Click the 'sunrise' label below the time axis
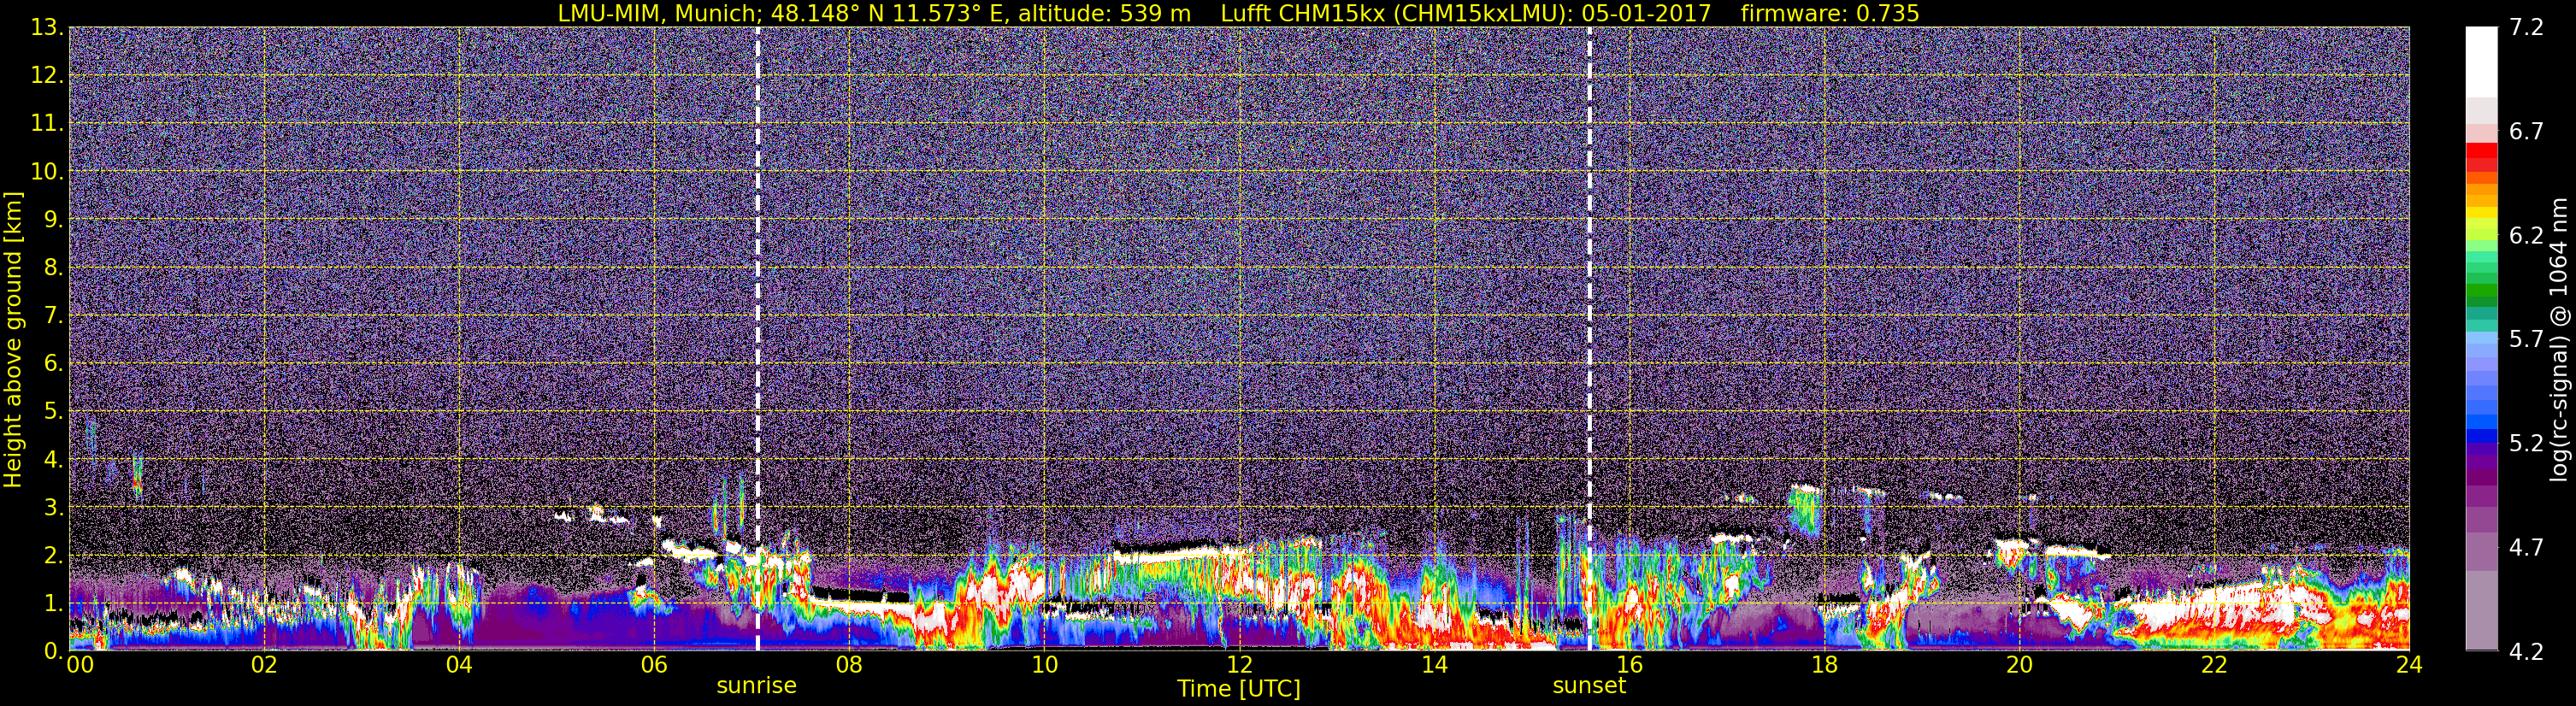Image resolution: width=2576 pixels, height=706 pixels. (x=757, y=686)
